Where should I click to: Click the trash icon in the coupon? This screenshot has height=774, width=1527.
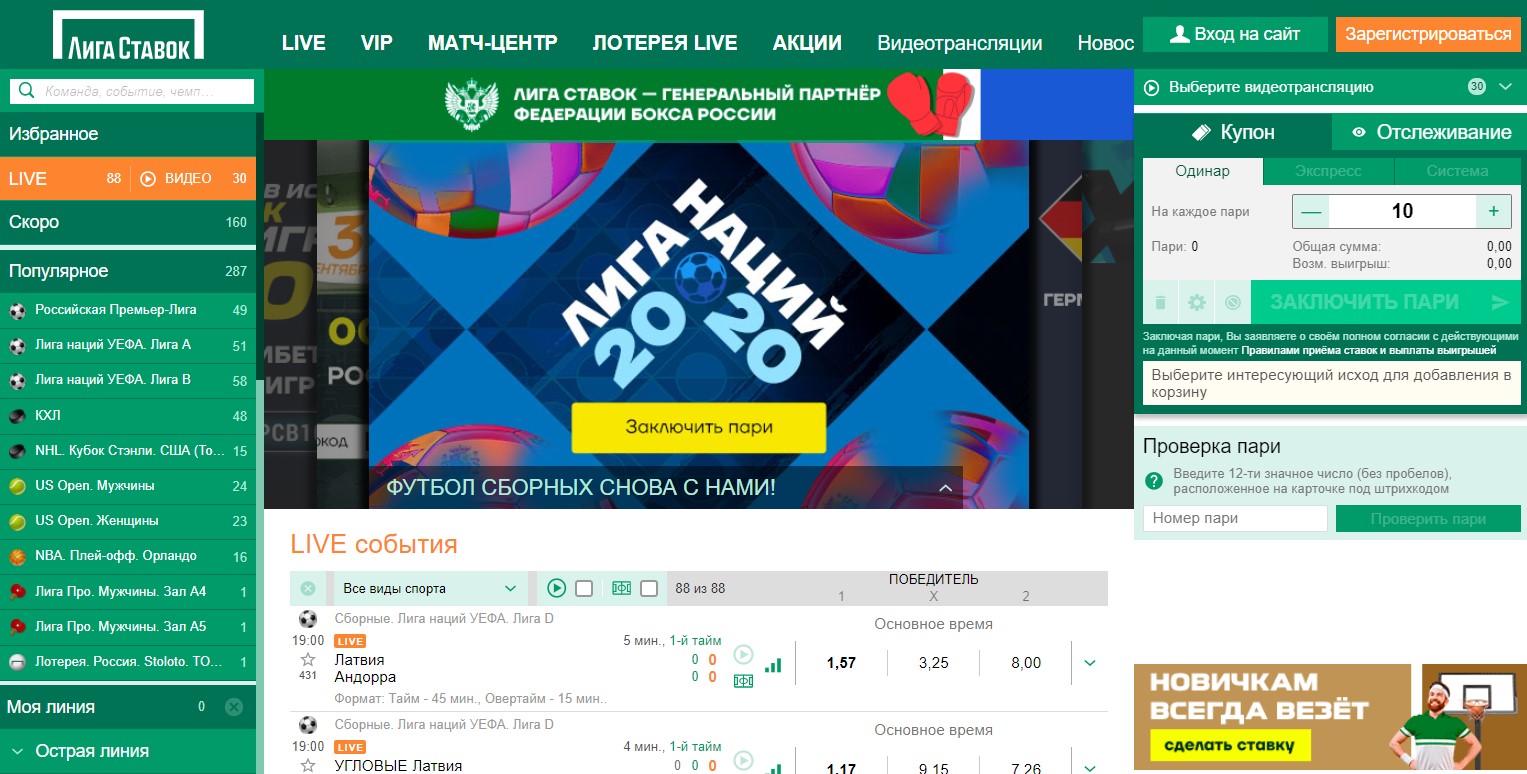[x=1160, y=302]
